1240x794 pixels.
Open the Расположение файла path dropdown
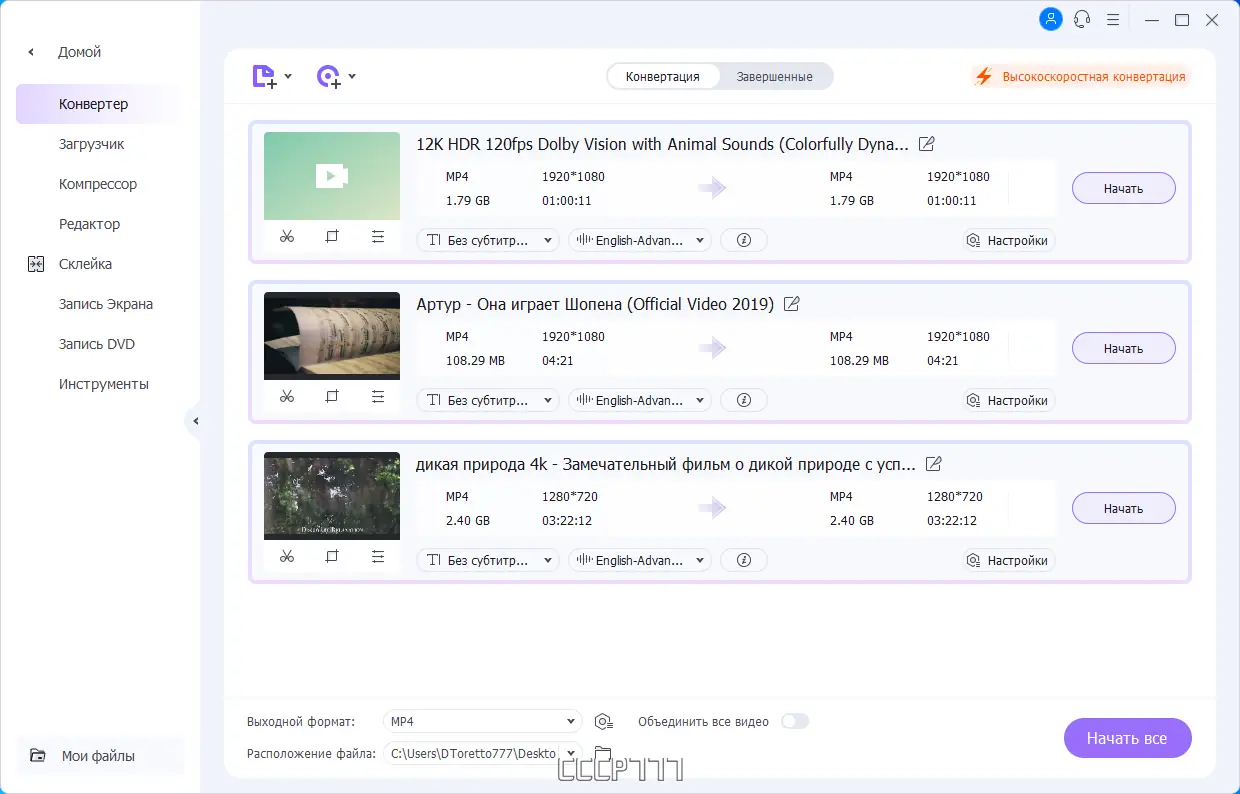[x=482, y=753]
